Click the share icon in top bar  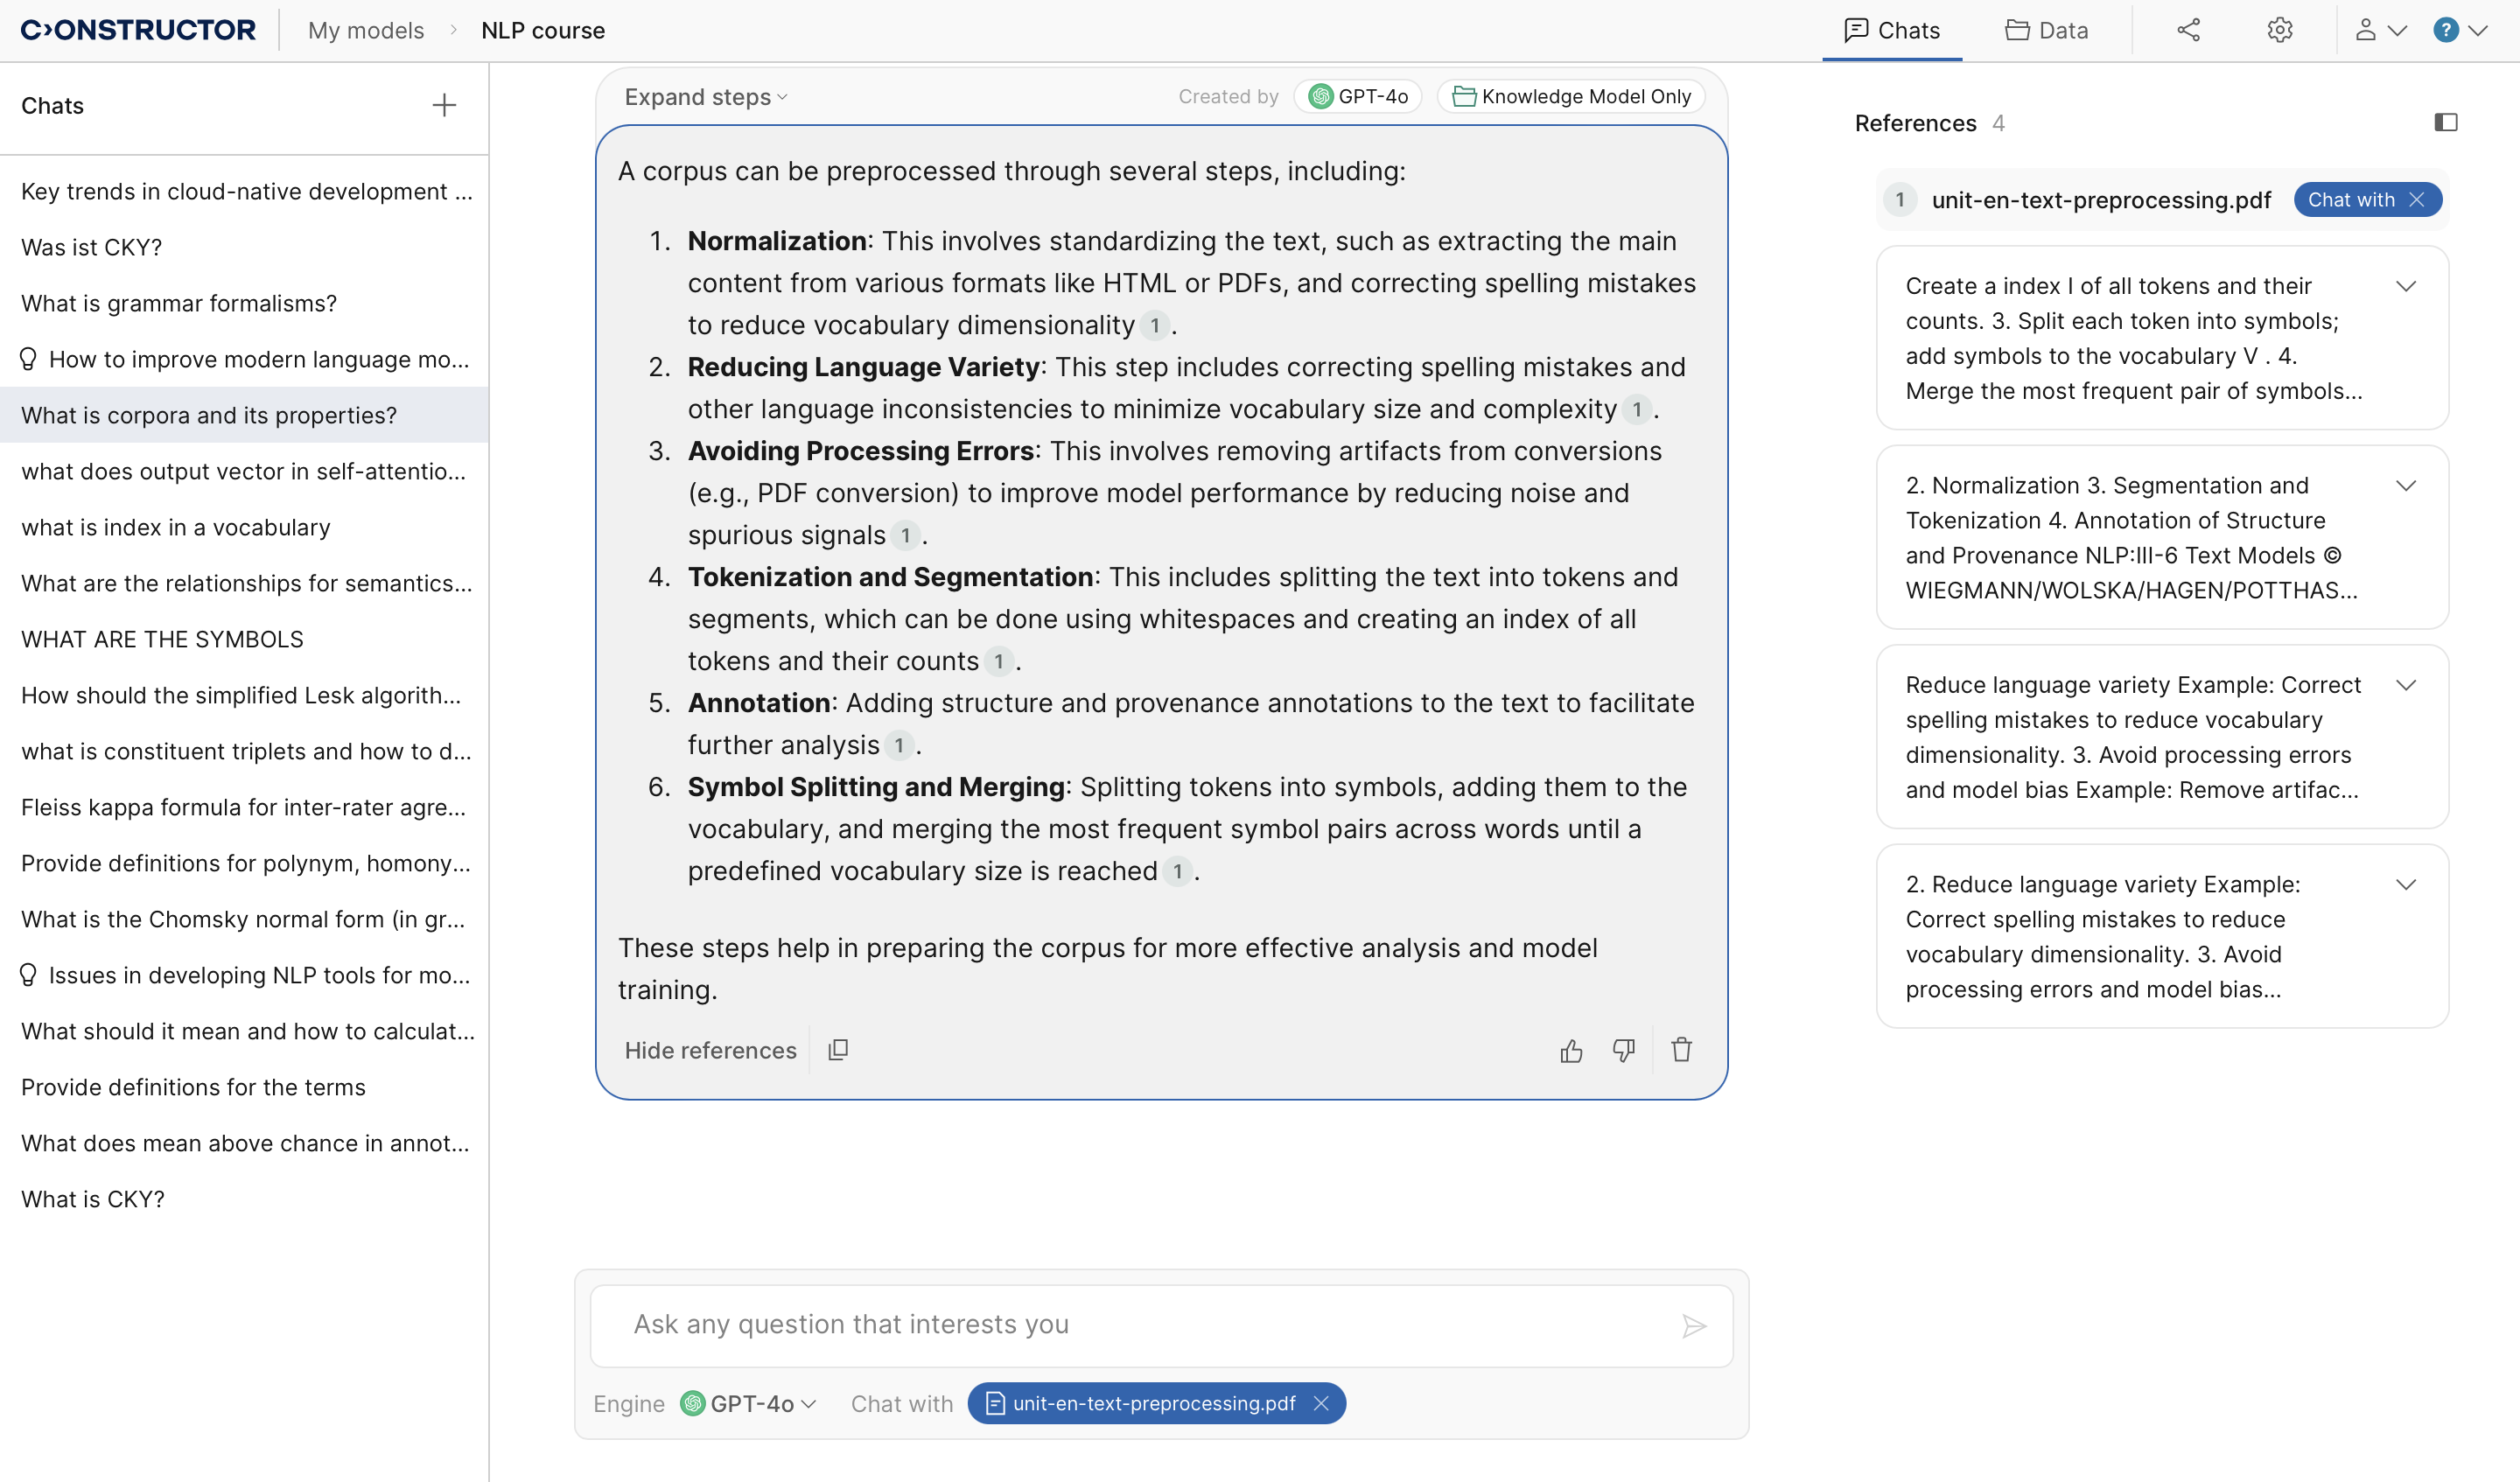2188,30
